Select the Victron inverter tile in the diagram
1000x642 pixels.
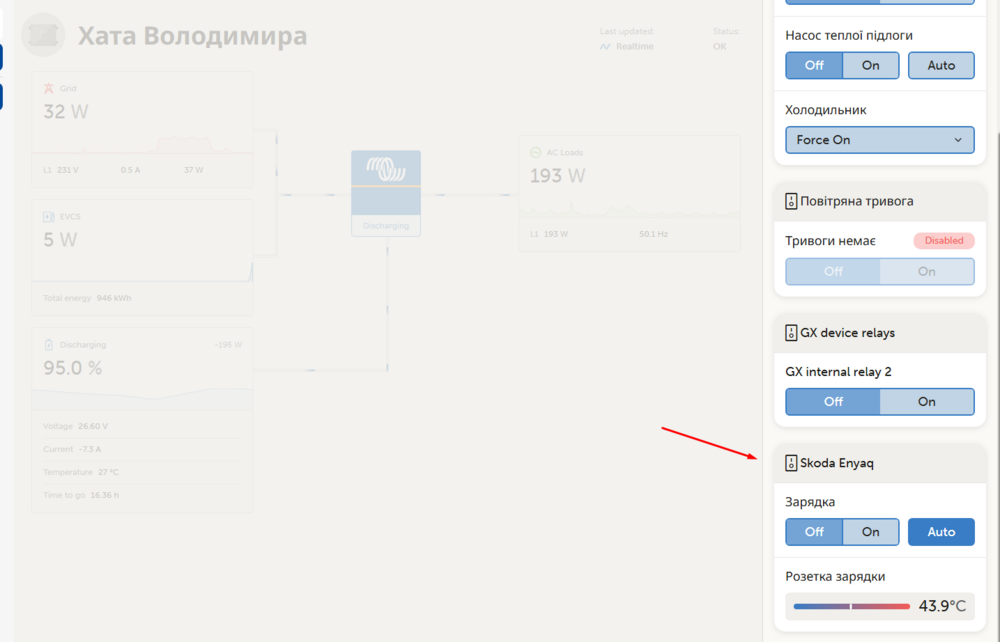386,193
